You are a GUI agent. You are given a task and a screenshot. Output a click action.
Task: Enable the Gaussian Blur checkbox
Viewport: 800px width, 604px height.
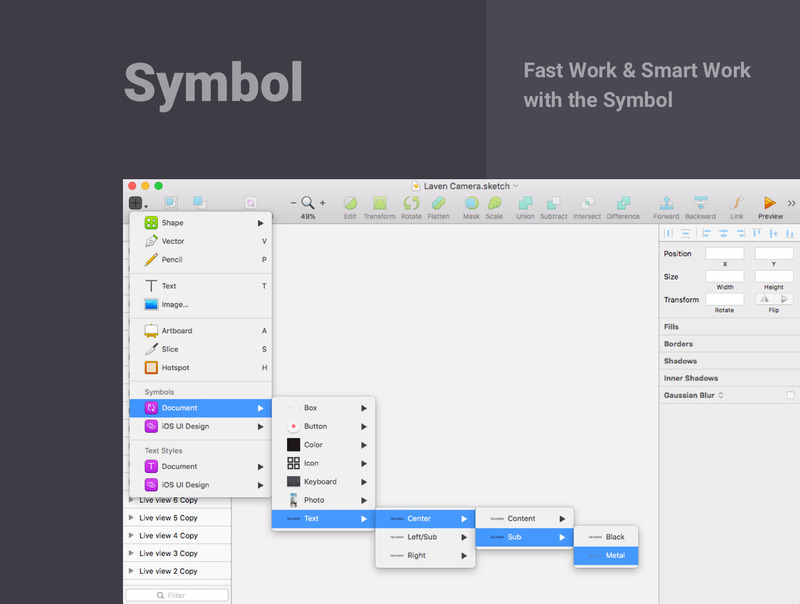[x=790, y=395]
